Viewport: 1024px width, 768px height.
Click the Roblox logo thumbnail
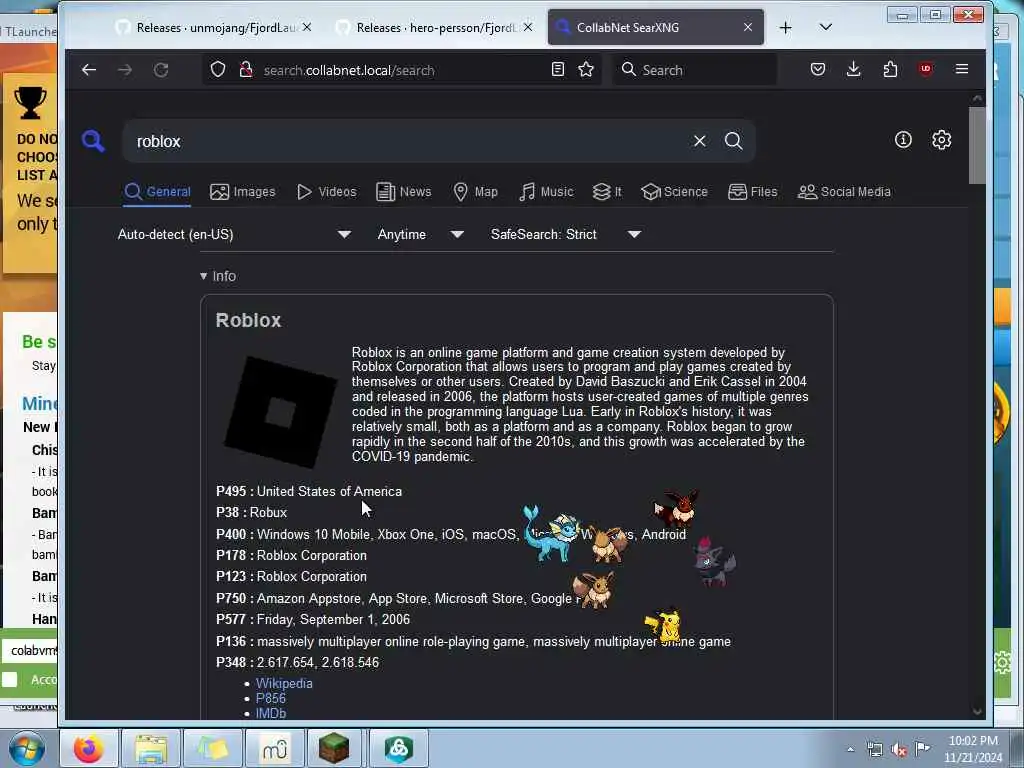[x=281, y=411]
